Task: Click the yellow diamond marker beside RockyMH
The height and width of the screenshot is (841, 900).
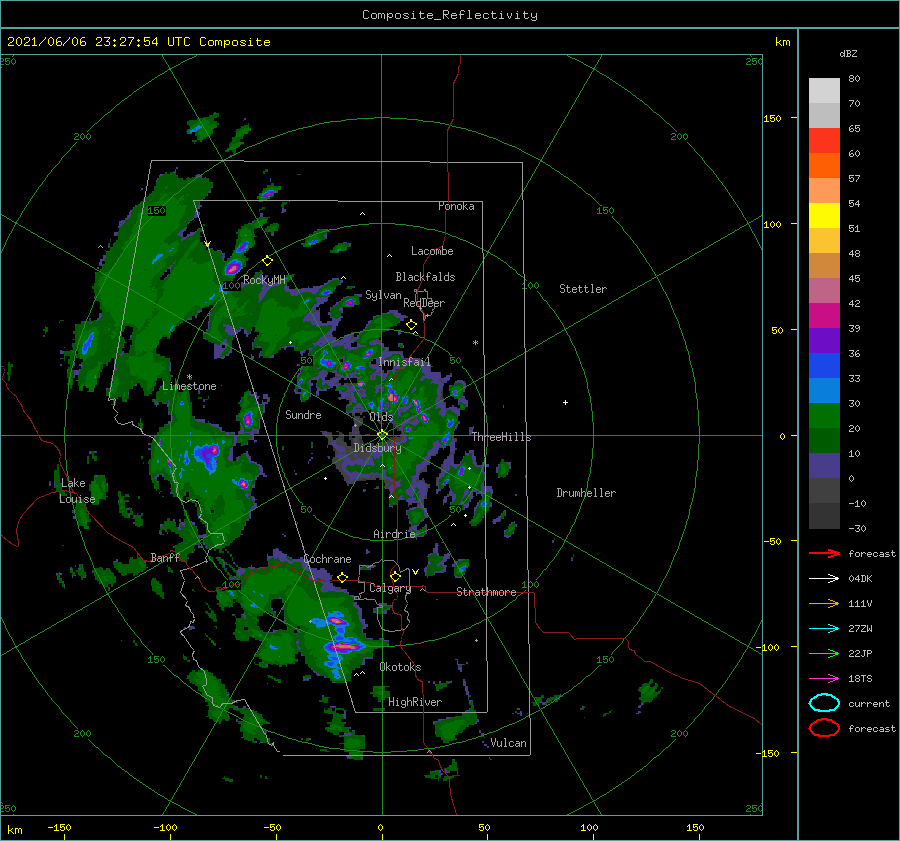Action: [267, 261]
